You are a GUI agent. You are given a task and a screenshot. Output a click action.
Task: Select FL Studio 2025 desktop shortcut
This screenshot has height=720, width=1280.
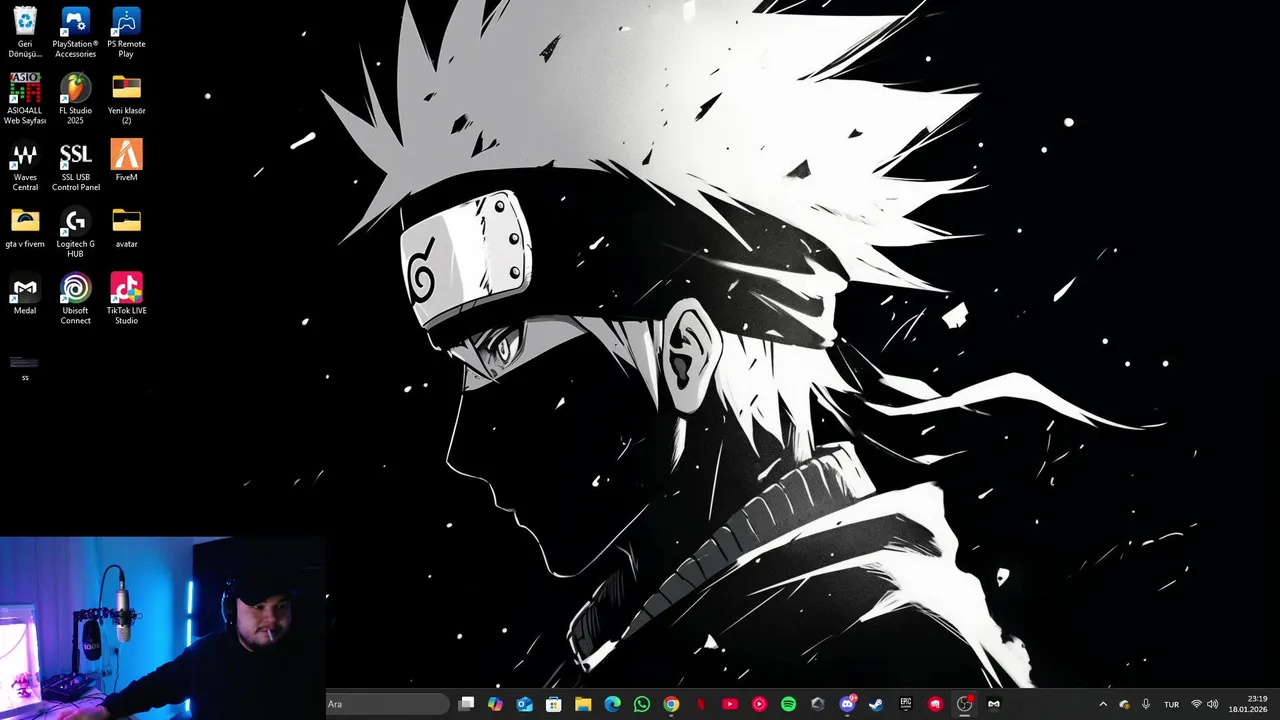pyautogui.click(x=75, y=99)
